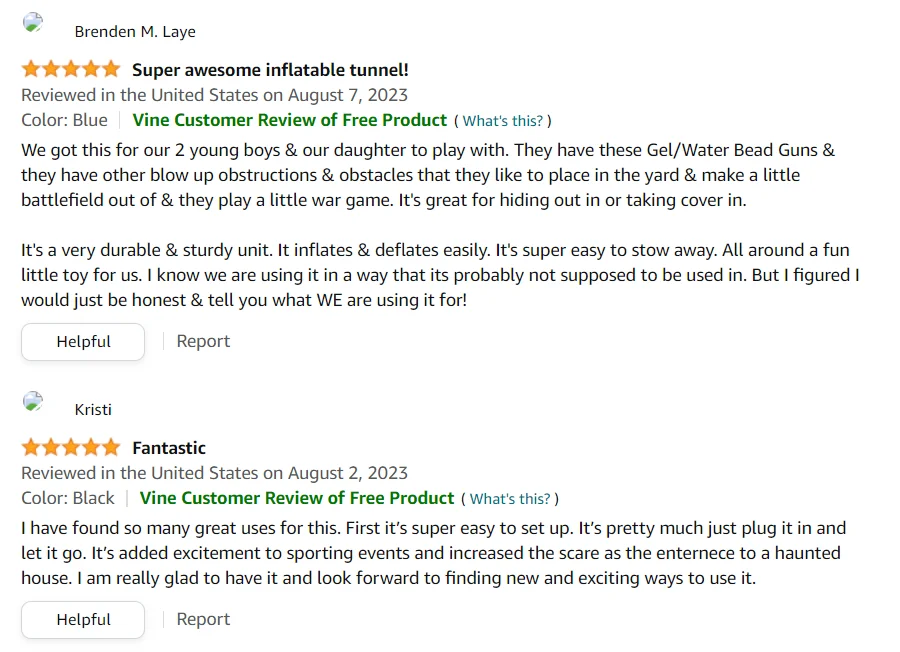
Task: Click 'What's this?' next to Color: Blue review
Action: [503, 121]
